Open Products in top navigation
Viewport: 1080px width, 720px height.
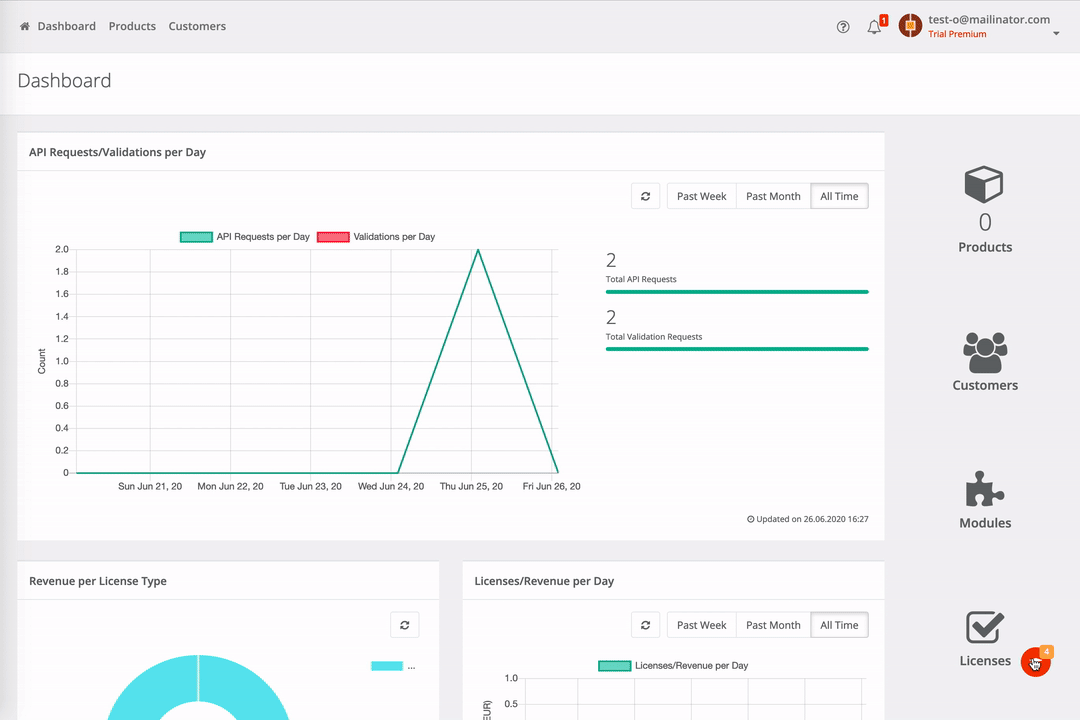(132, 26)
